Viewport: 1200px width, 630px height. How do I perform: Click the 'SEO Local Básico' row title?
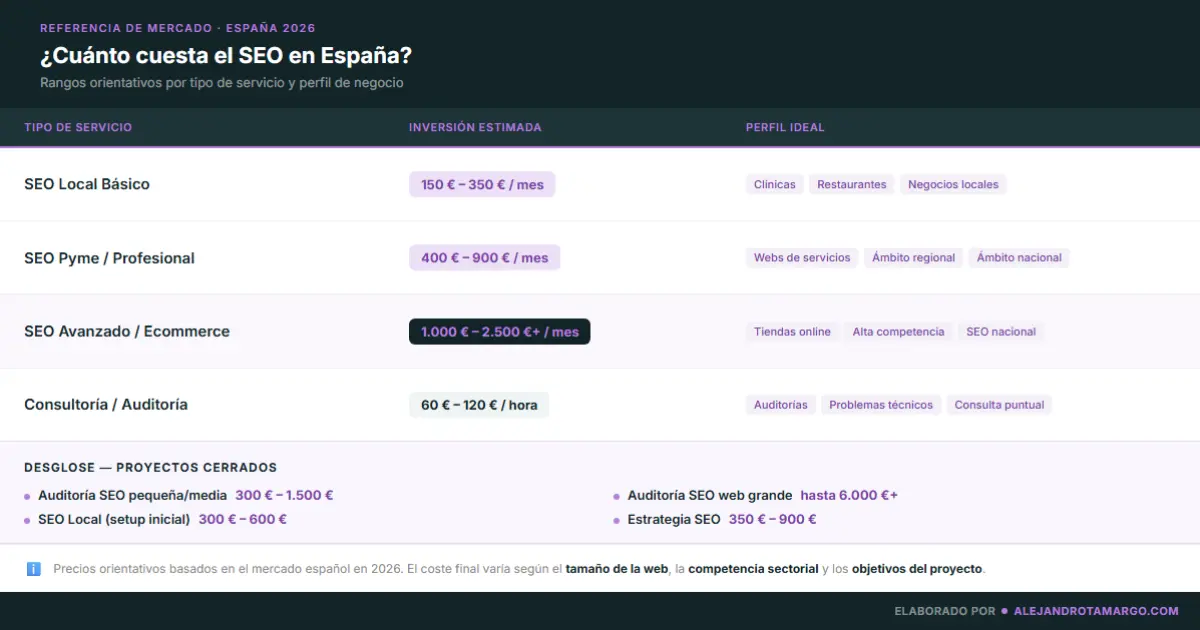[x=87, y=184]
